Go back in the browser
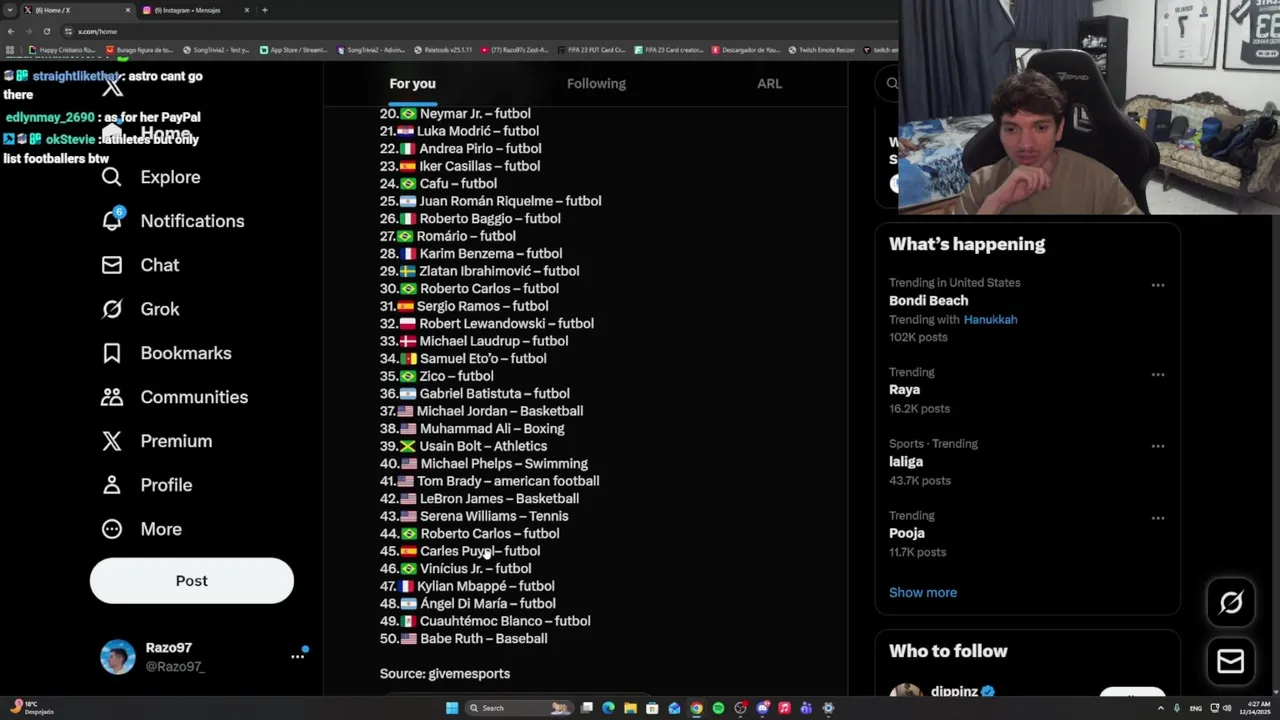The image size is (1280, 720). [10, 31]
